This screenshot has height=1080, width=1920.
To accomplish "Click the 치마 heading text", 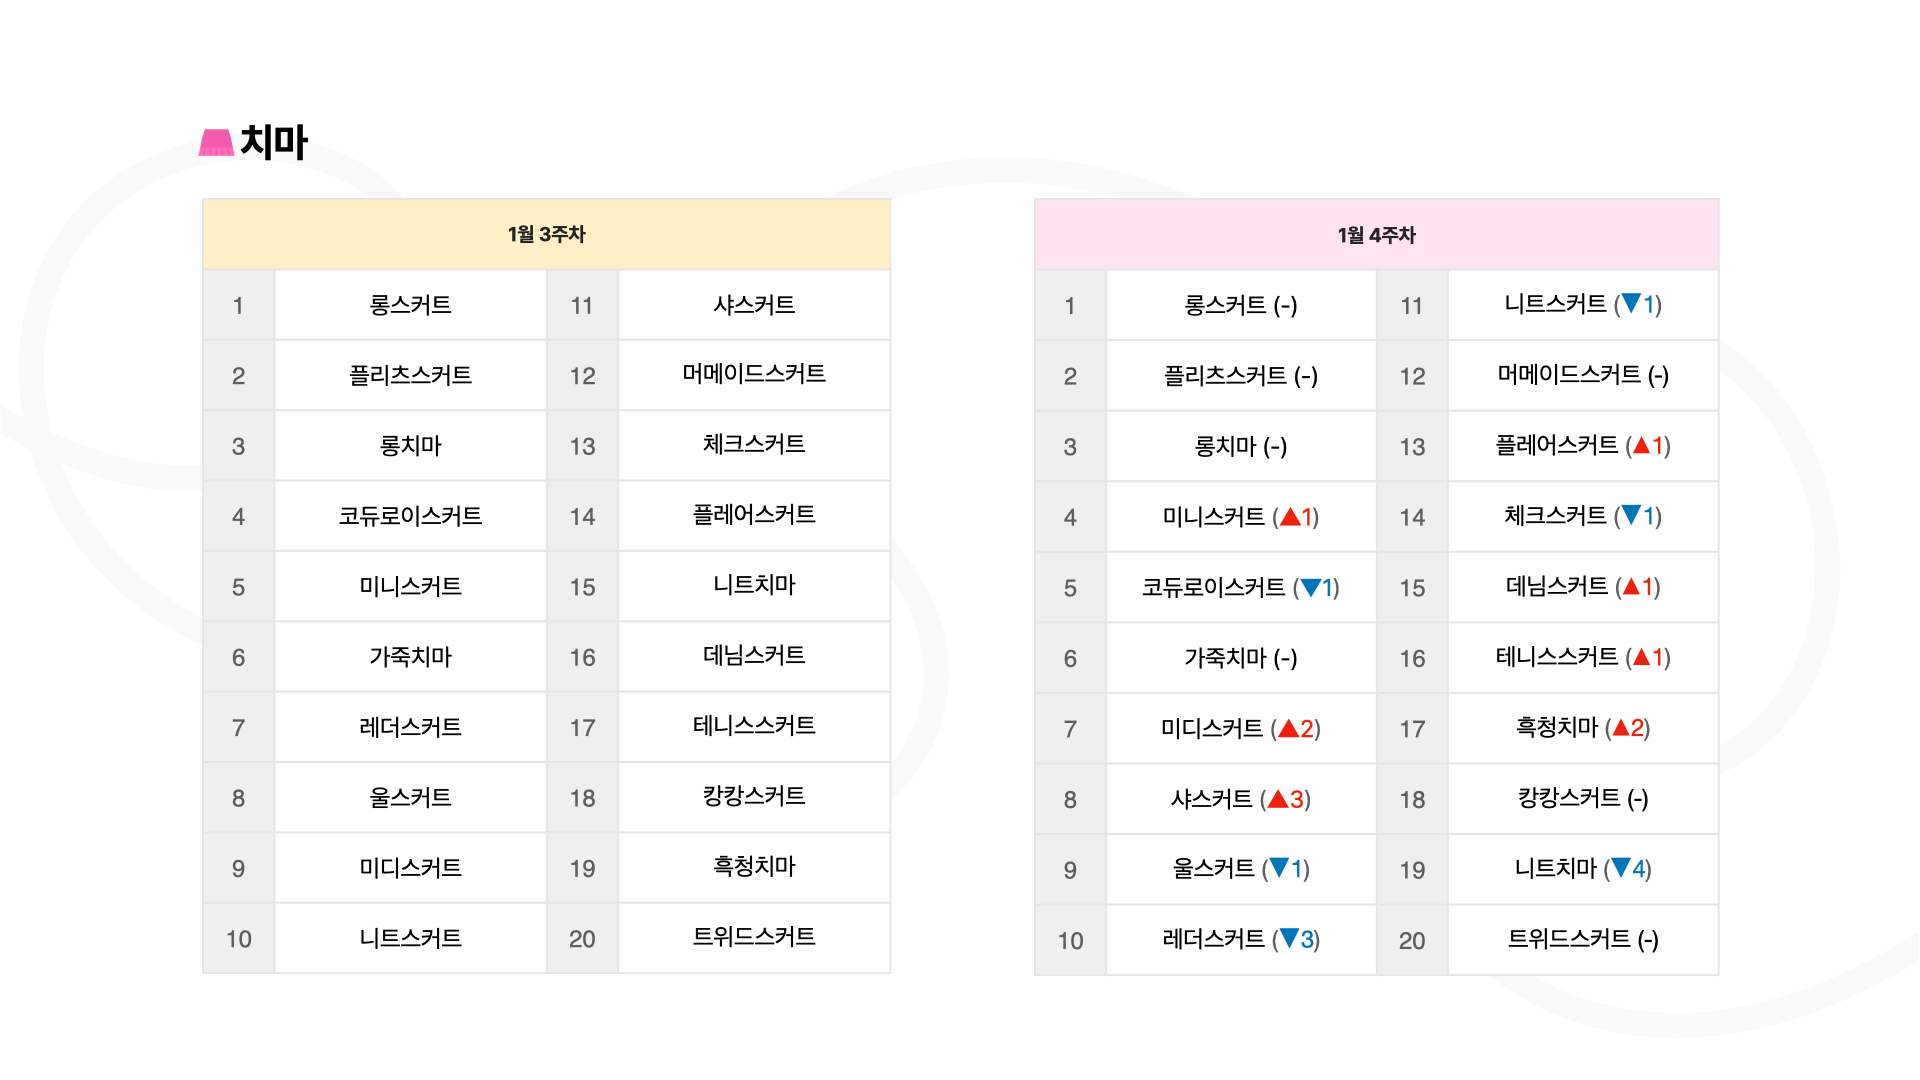I will (x=274, y=142).
